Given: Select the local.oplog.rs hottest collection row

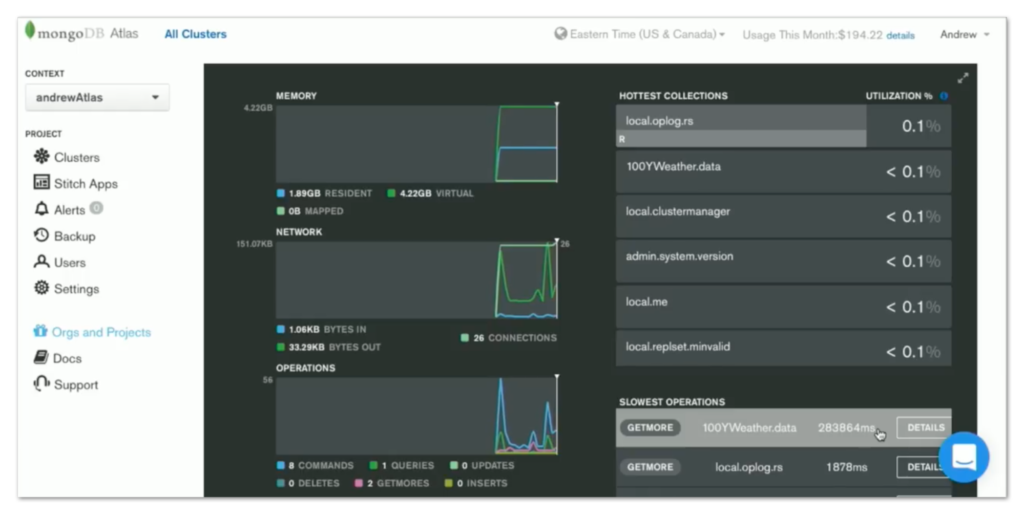Looking at the screenshot, I should (x=783, y=126).
